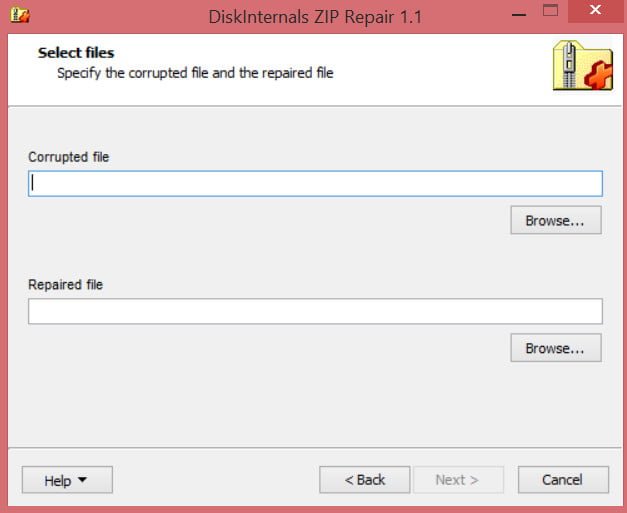
Task: Minimize the ZIP Repair window
Action: coord(519,14)
